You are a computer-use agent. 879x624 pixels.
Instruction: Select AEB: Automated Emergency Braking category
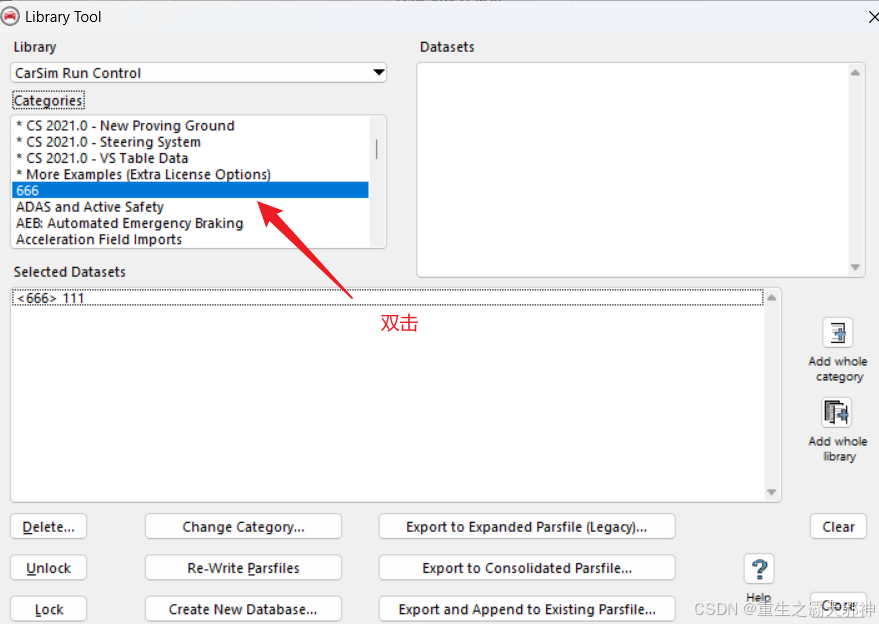(190, 223)
